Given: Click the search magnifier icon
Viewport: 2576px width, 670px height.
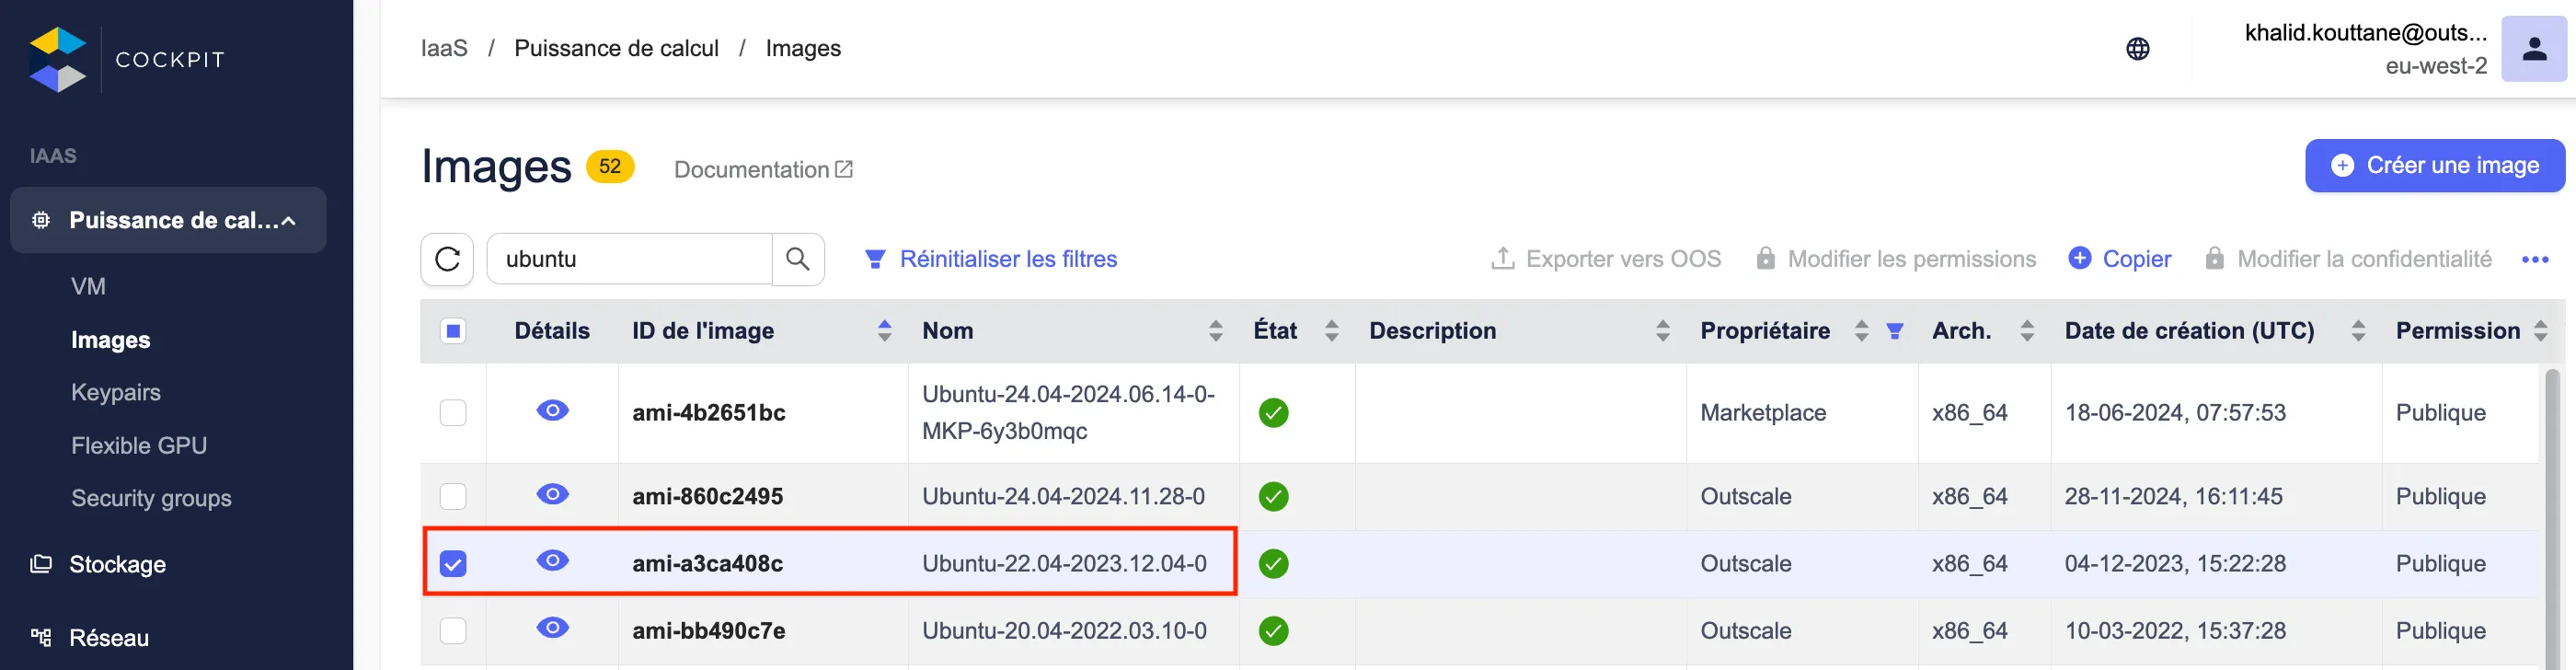Looking at the screenshot, I should pyautogui.click(x=797, y=259).
